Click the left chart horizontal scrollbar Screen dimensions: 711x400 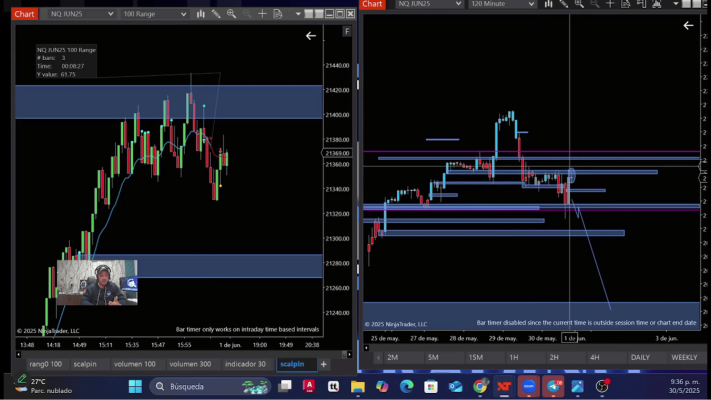click(x=184, y=354)
